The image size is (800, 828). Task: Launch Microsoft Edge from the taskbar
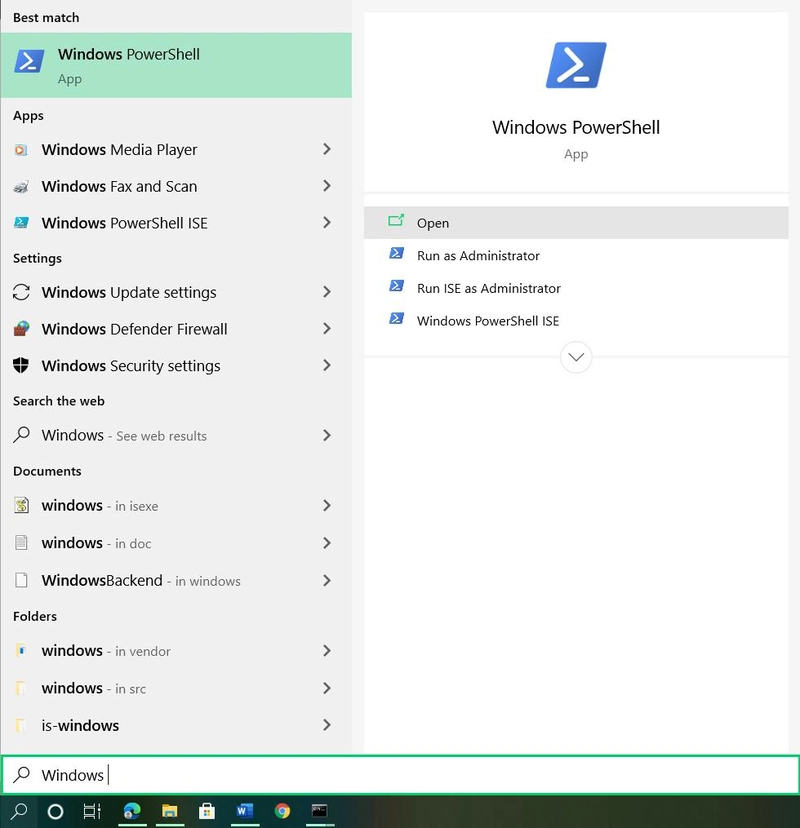(x=132, y=811)
